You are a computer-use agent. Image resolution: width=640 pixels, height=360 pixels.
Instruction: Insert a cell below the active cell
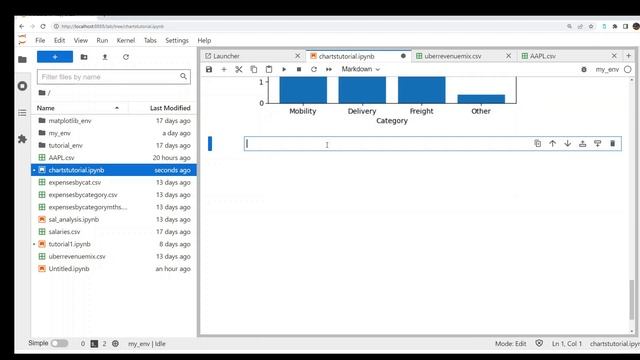[x=598, y=143]
